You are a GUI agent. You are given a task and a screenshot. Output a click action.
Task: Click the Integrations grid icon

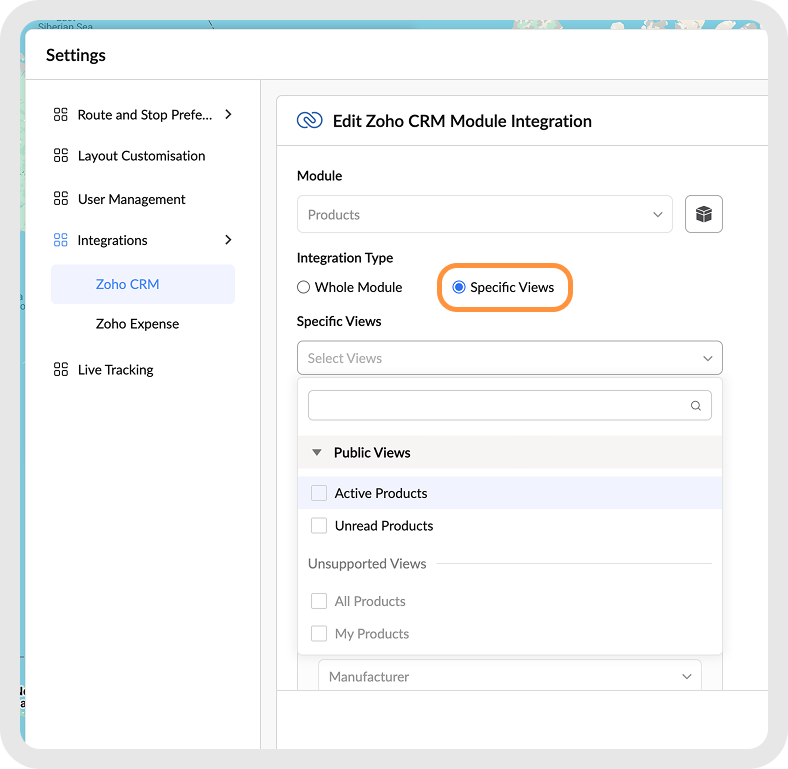tap(61, 240)
